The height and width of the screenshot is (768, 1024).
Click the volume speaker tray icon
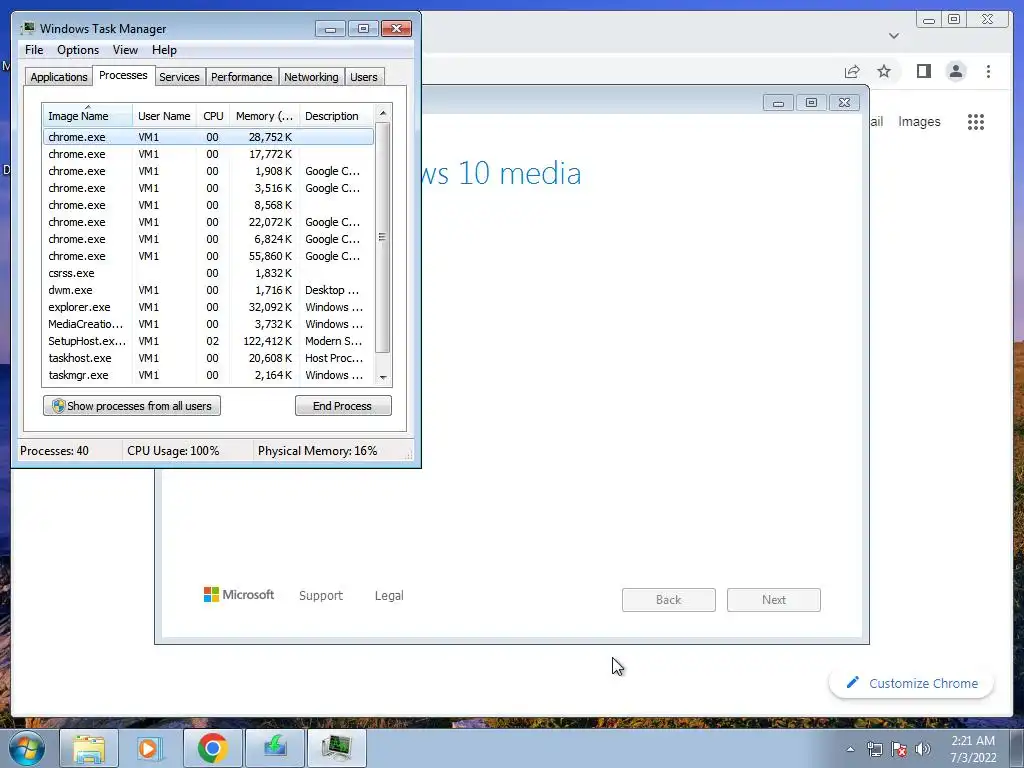[923, 749]
